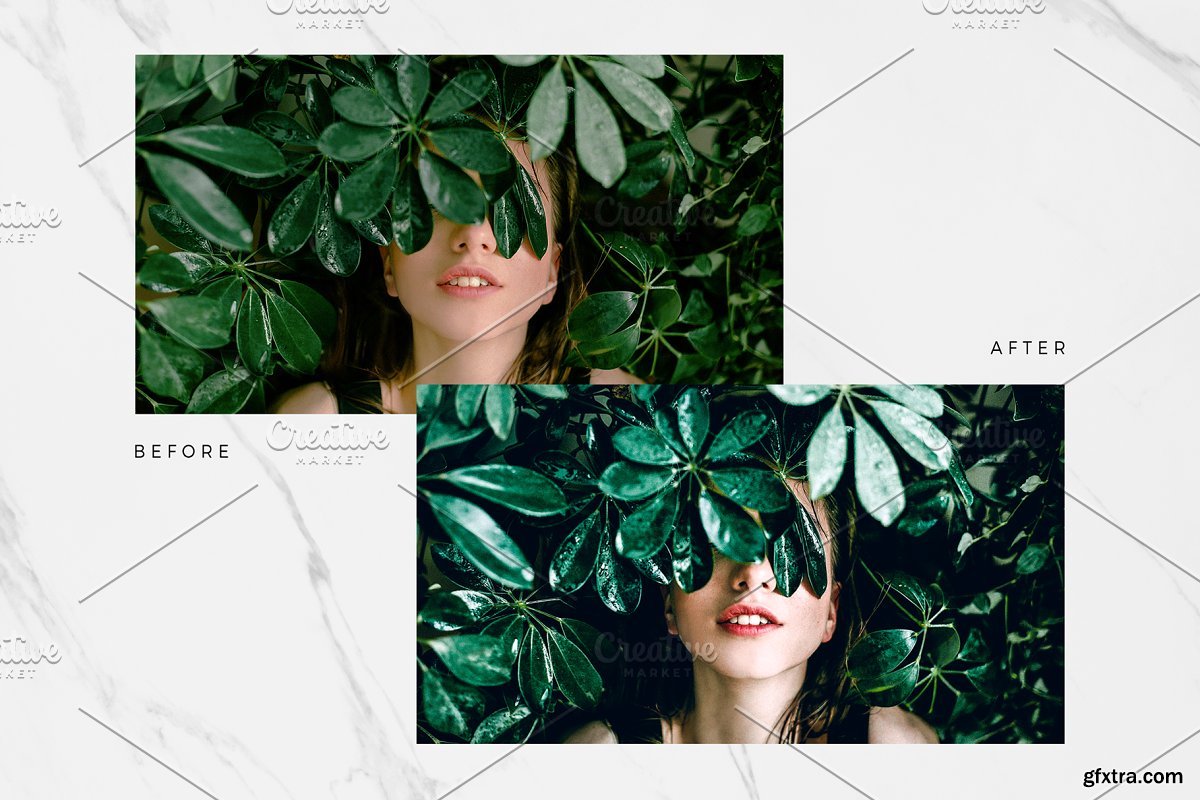Screen dimensions: 1200x800
Task: Click the red lips in the After photo
Action: click(x=748, y=619)
